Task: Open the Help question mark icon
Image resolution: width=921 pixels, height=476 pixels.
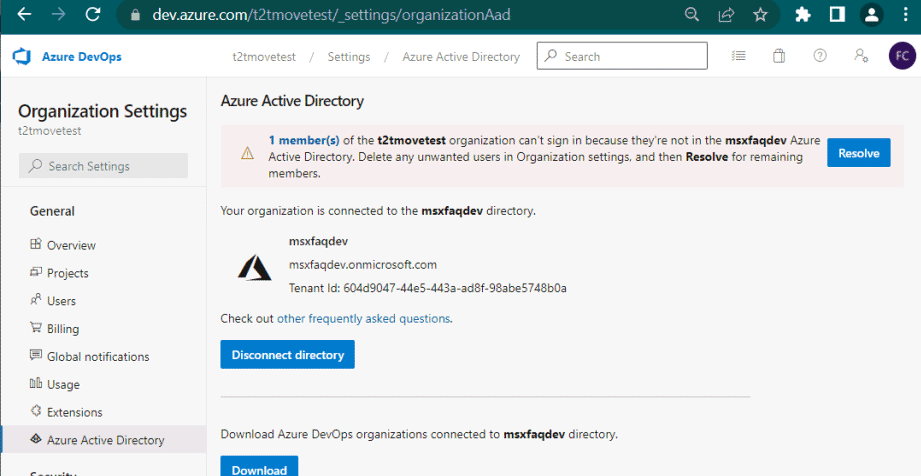Action: [x=820, y=56]
